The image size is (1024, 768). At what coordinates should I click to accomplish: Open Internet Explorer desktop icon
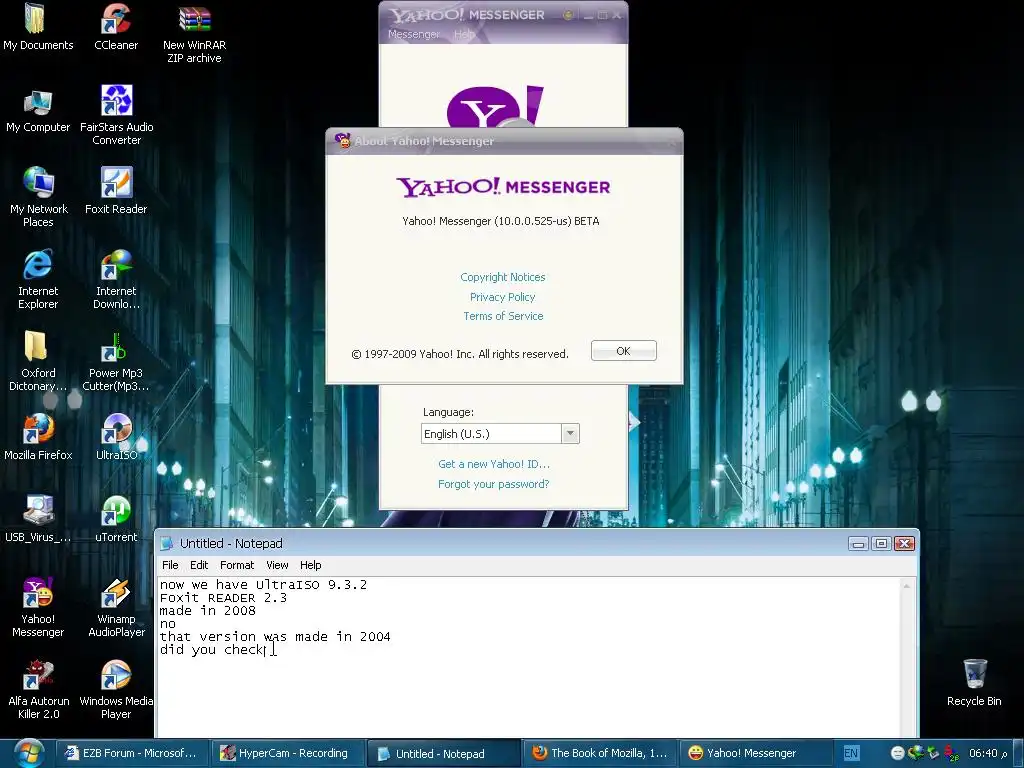point(38,280)
